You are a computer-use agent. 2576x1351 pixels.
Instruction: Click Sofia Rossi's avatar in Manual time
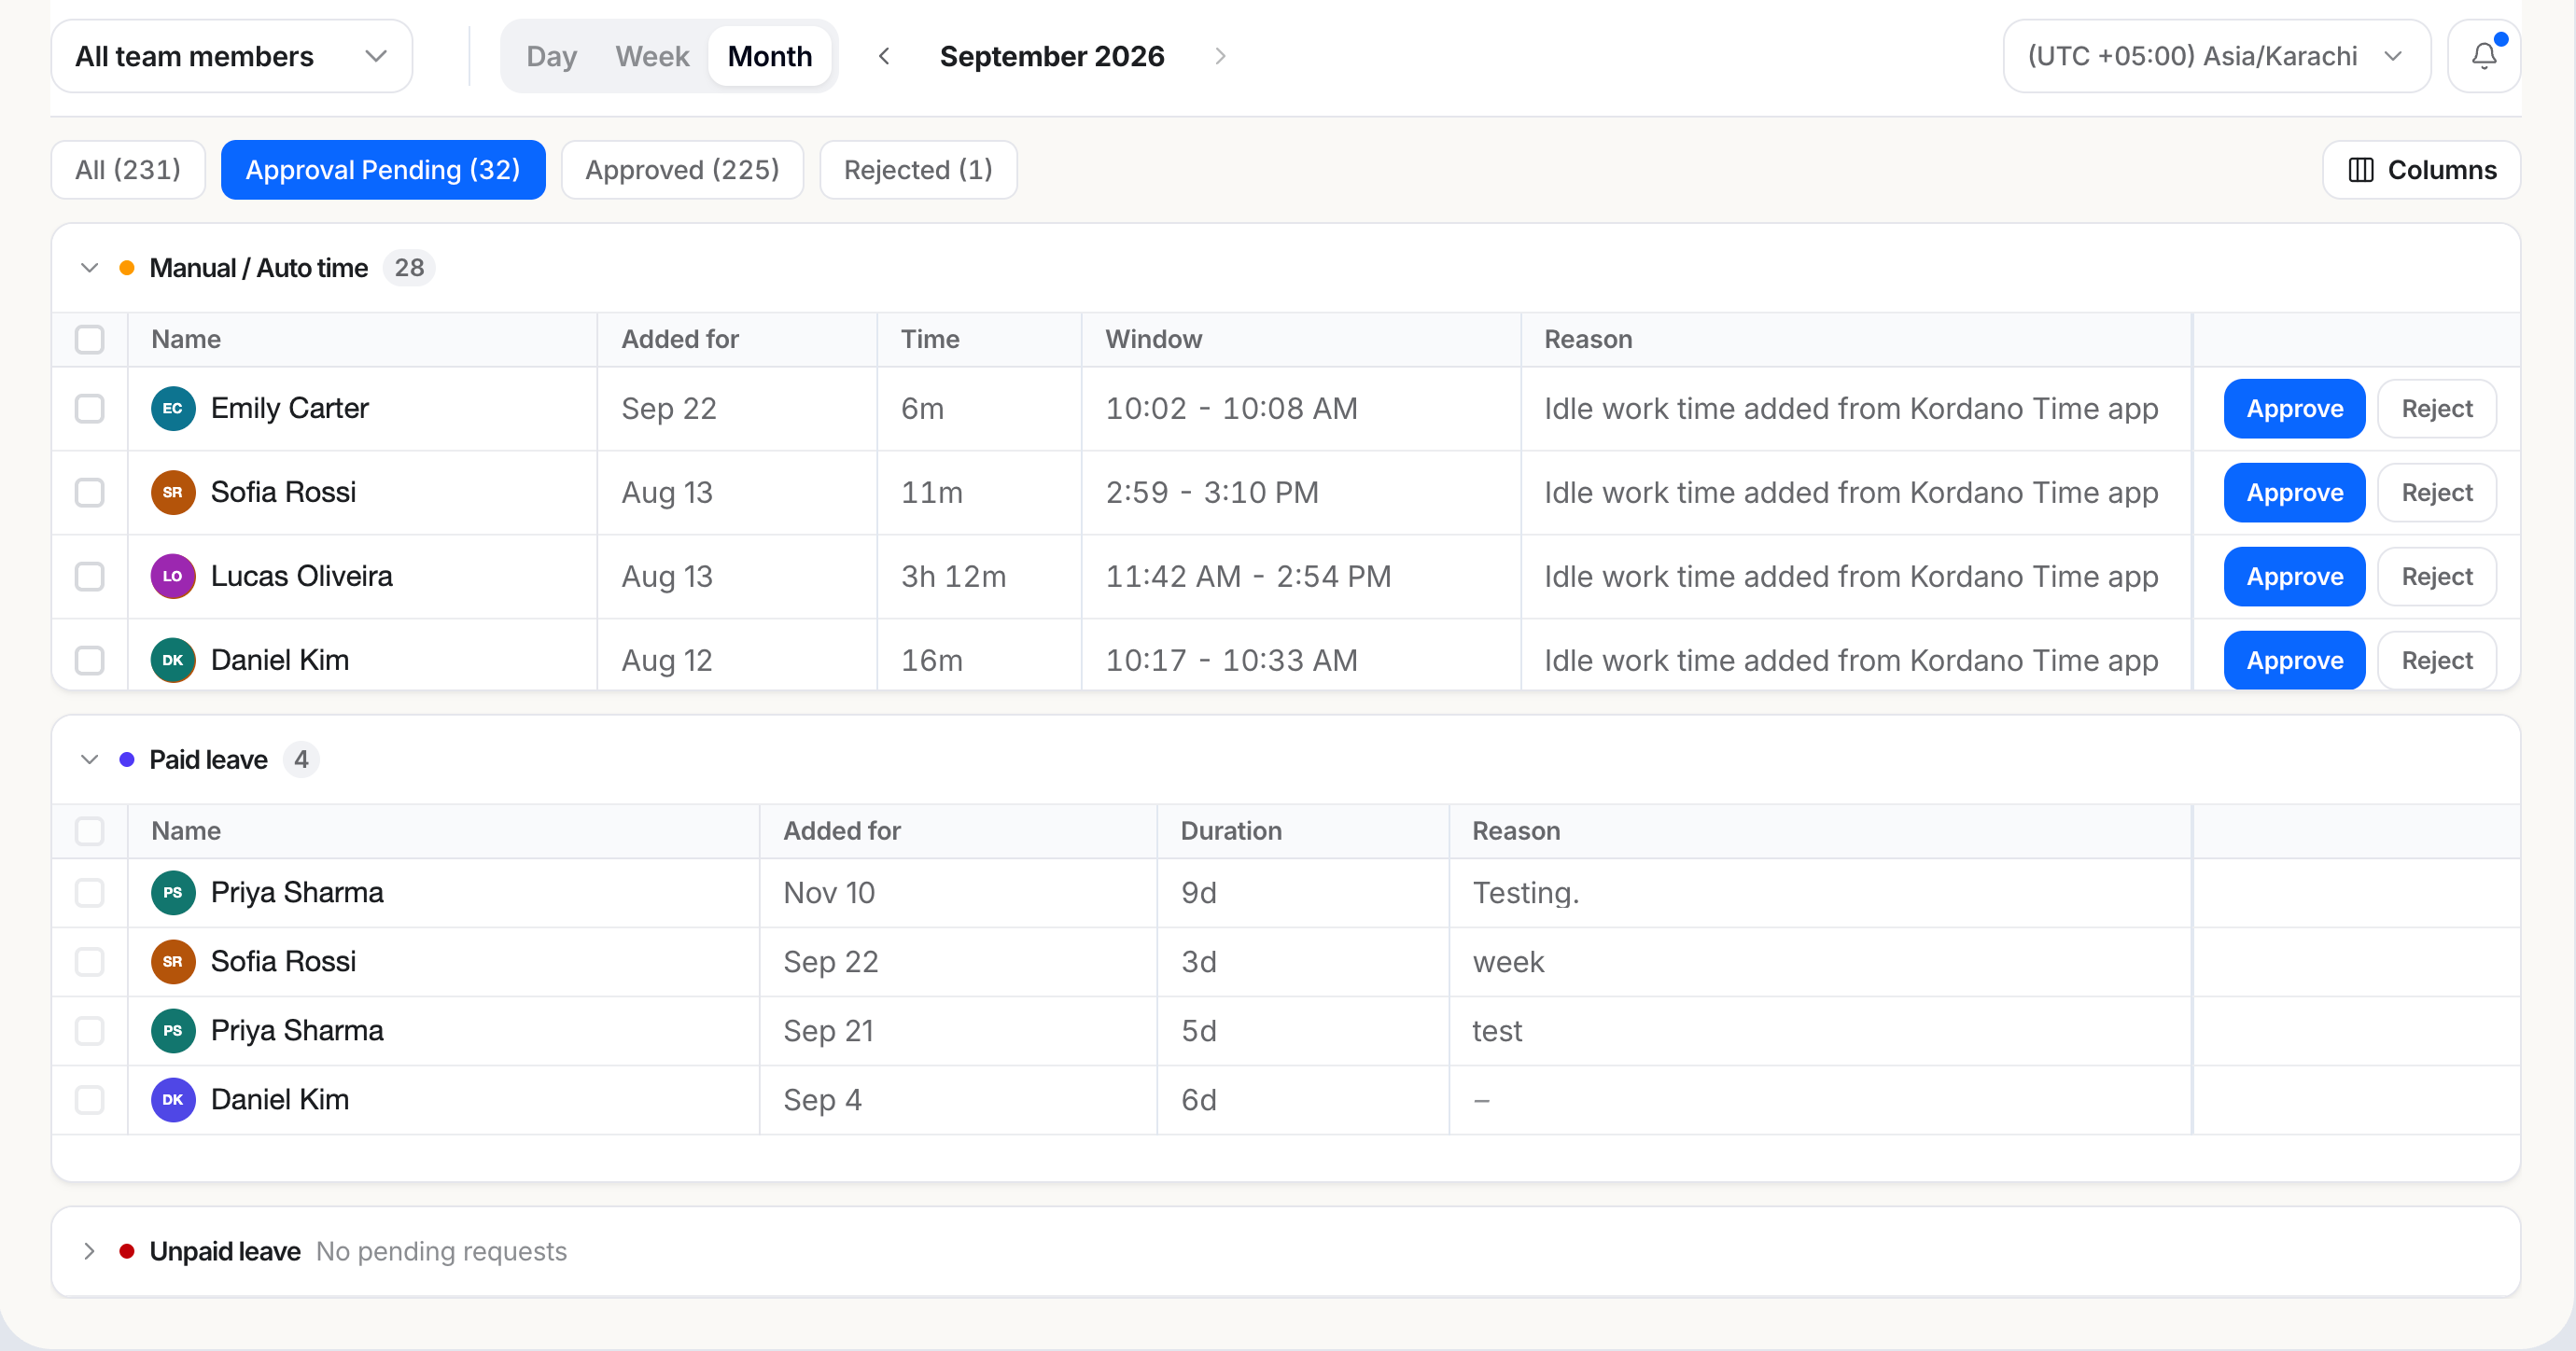[x=173, y=492]
